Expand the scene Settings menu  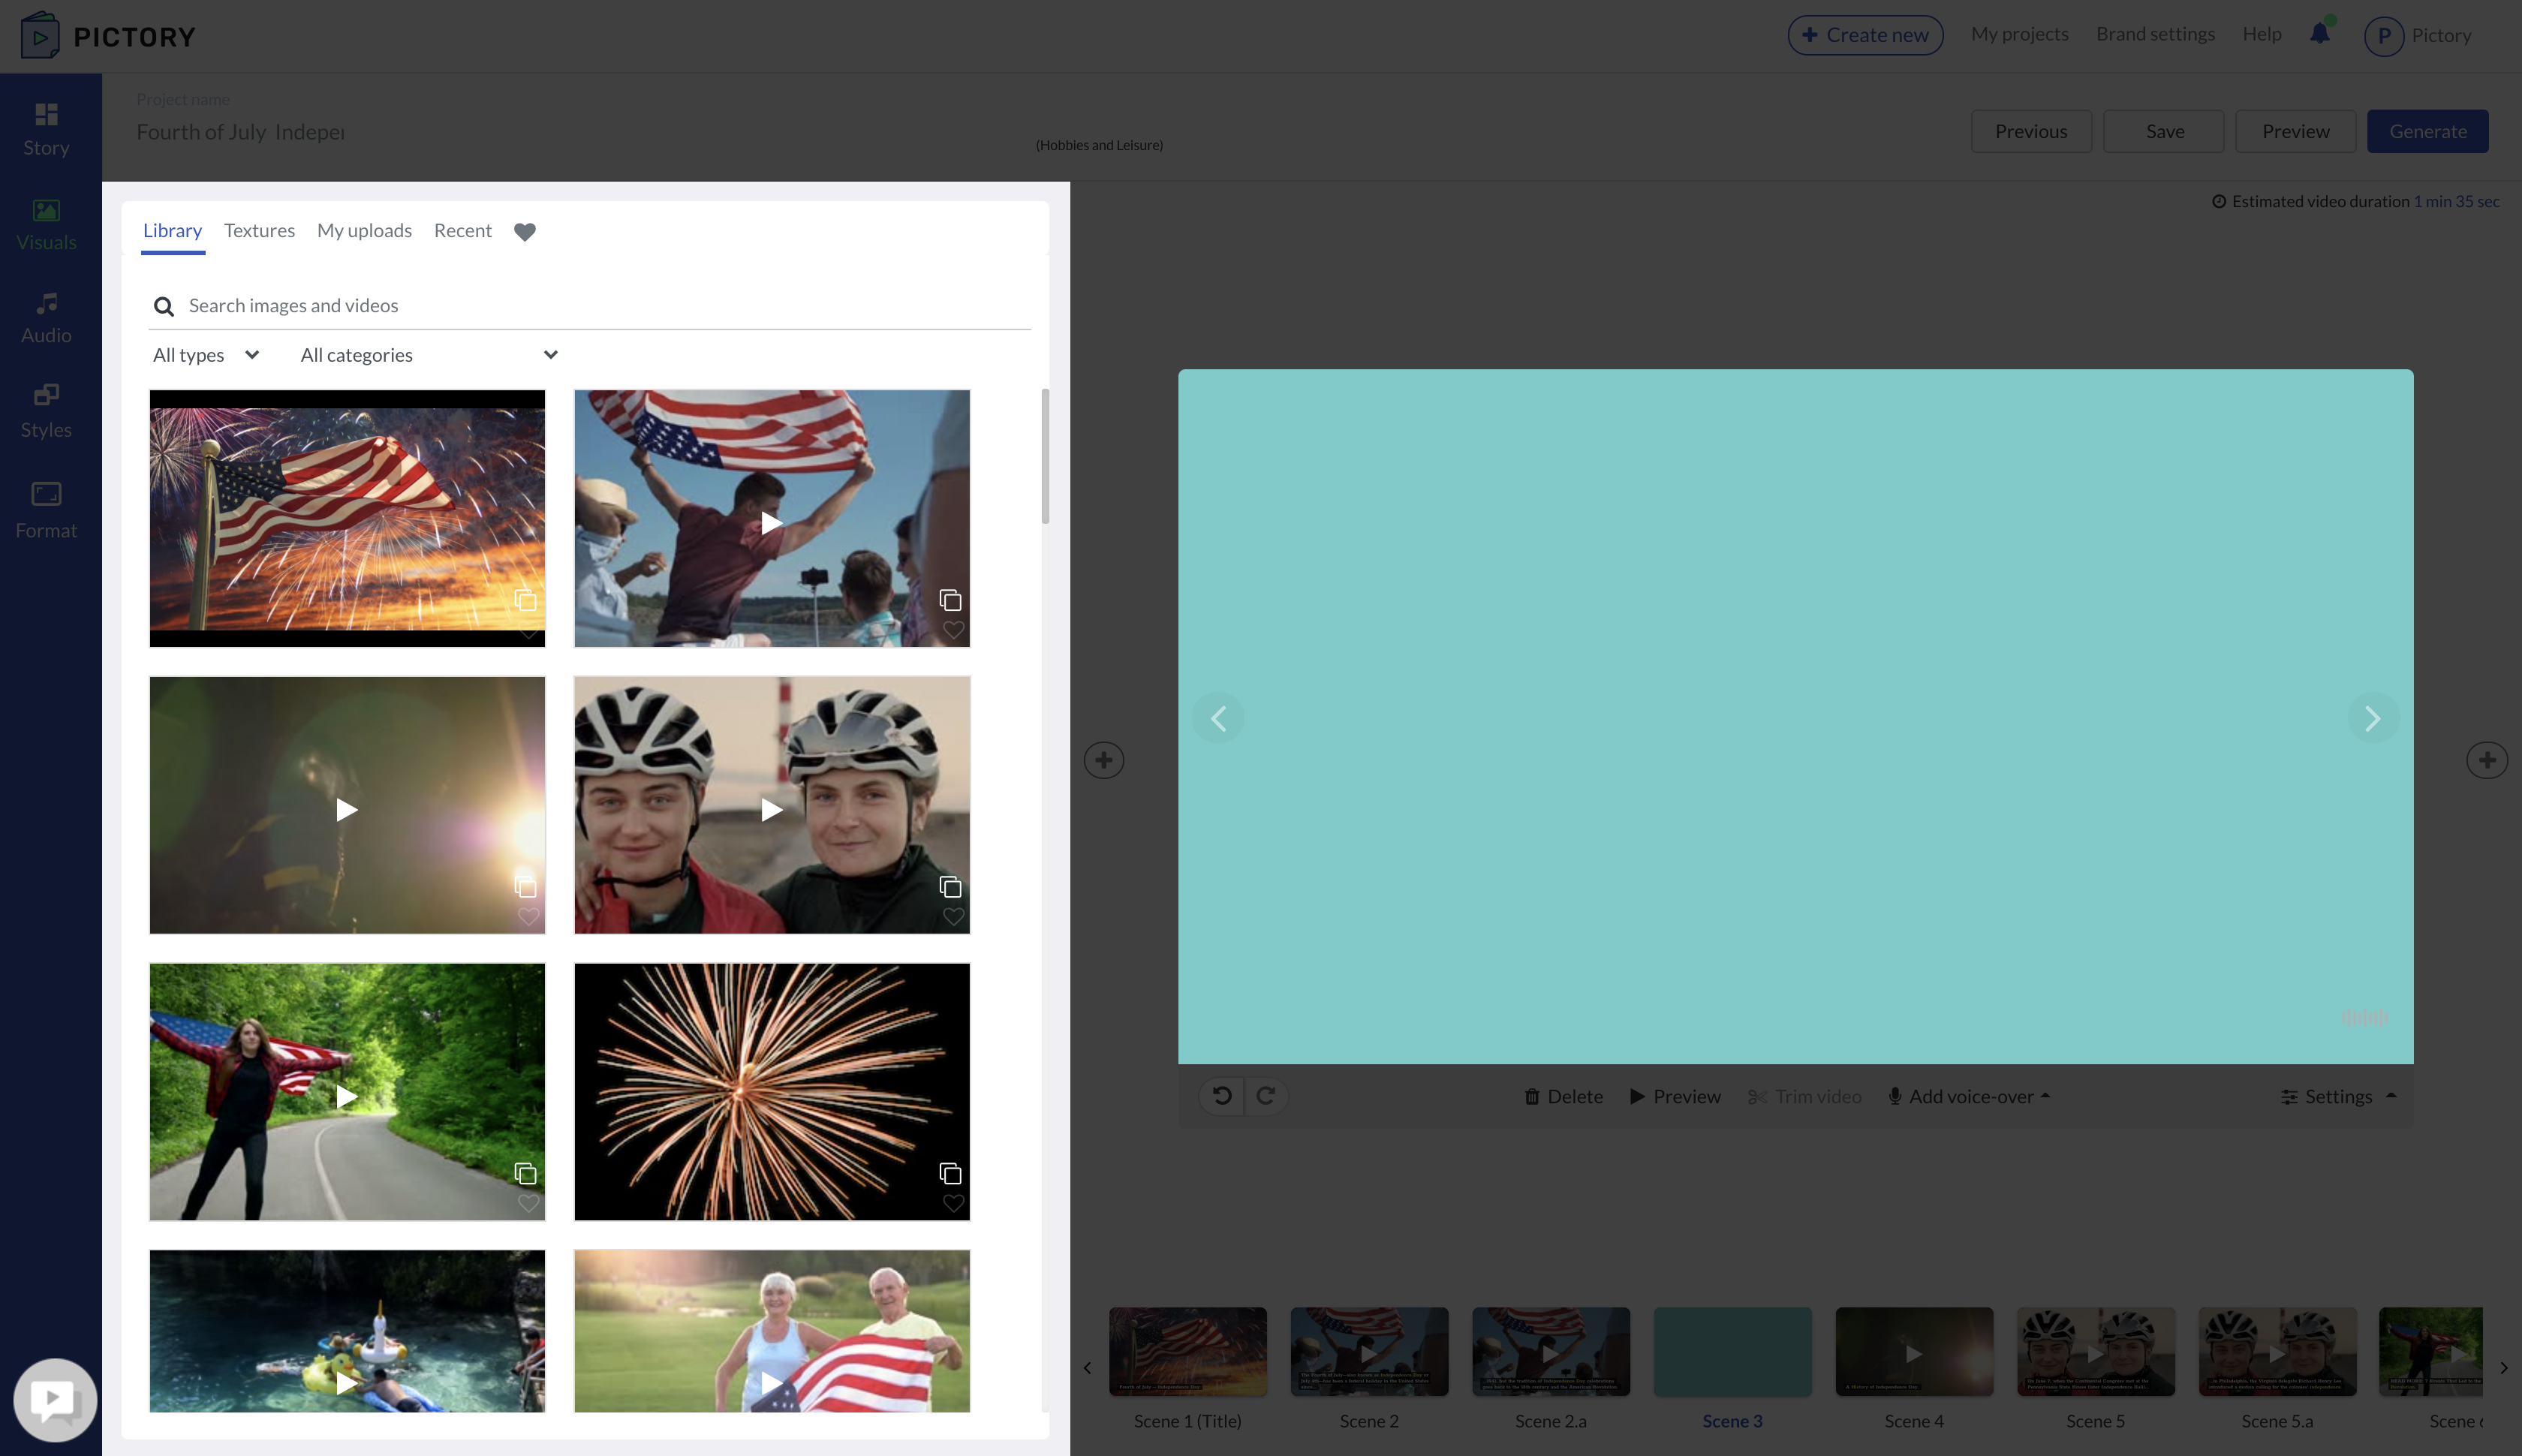[2338, 1097]
